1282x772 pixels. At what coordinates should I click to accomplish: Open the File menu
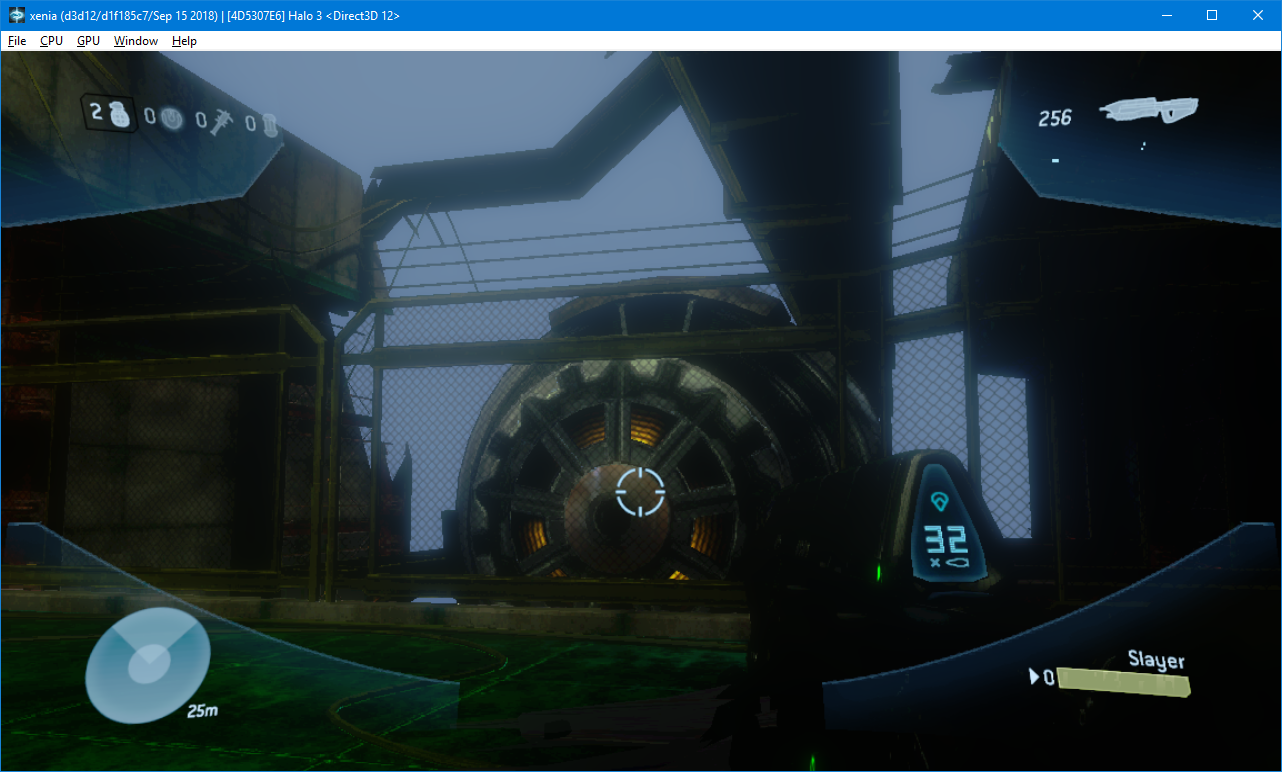(x=17, y=41)
